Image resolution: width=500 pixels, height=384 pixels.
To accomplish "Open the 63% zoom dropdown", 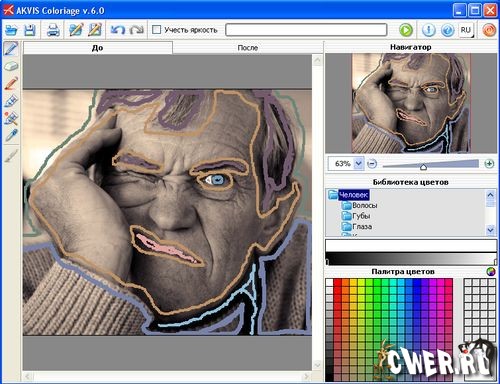I will pyautogui.click(x=358, y=163).
